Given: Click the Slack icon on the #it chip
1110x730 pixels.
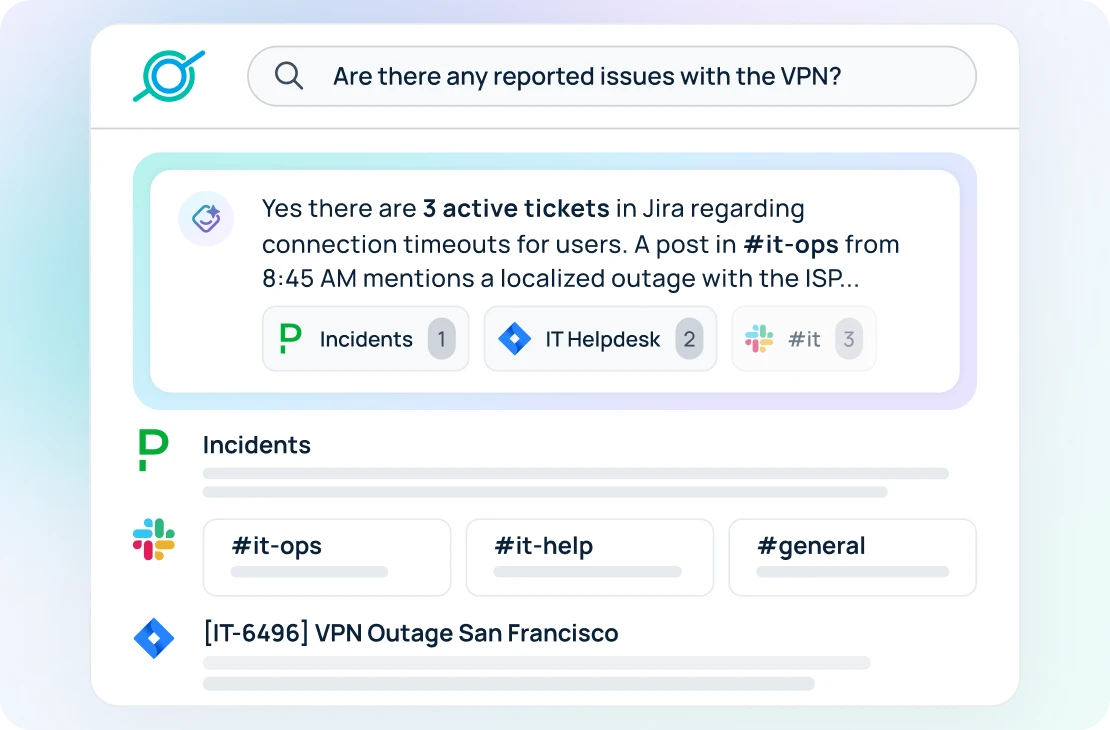Looking at the screenshot, I should [x=758, y=339].
